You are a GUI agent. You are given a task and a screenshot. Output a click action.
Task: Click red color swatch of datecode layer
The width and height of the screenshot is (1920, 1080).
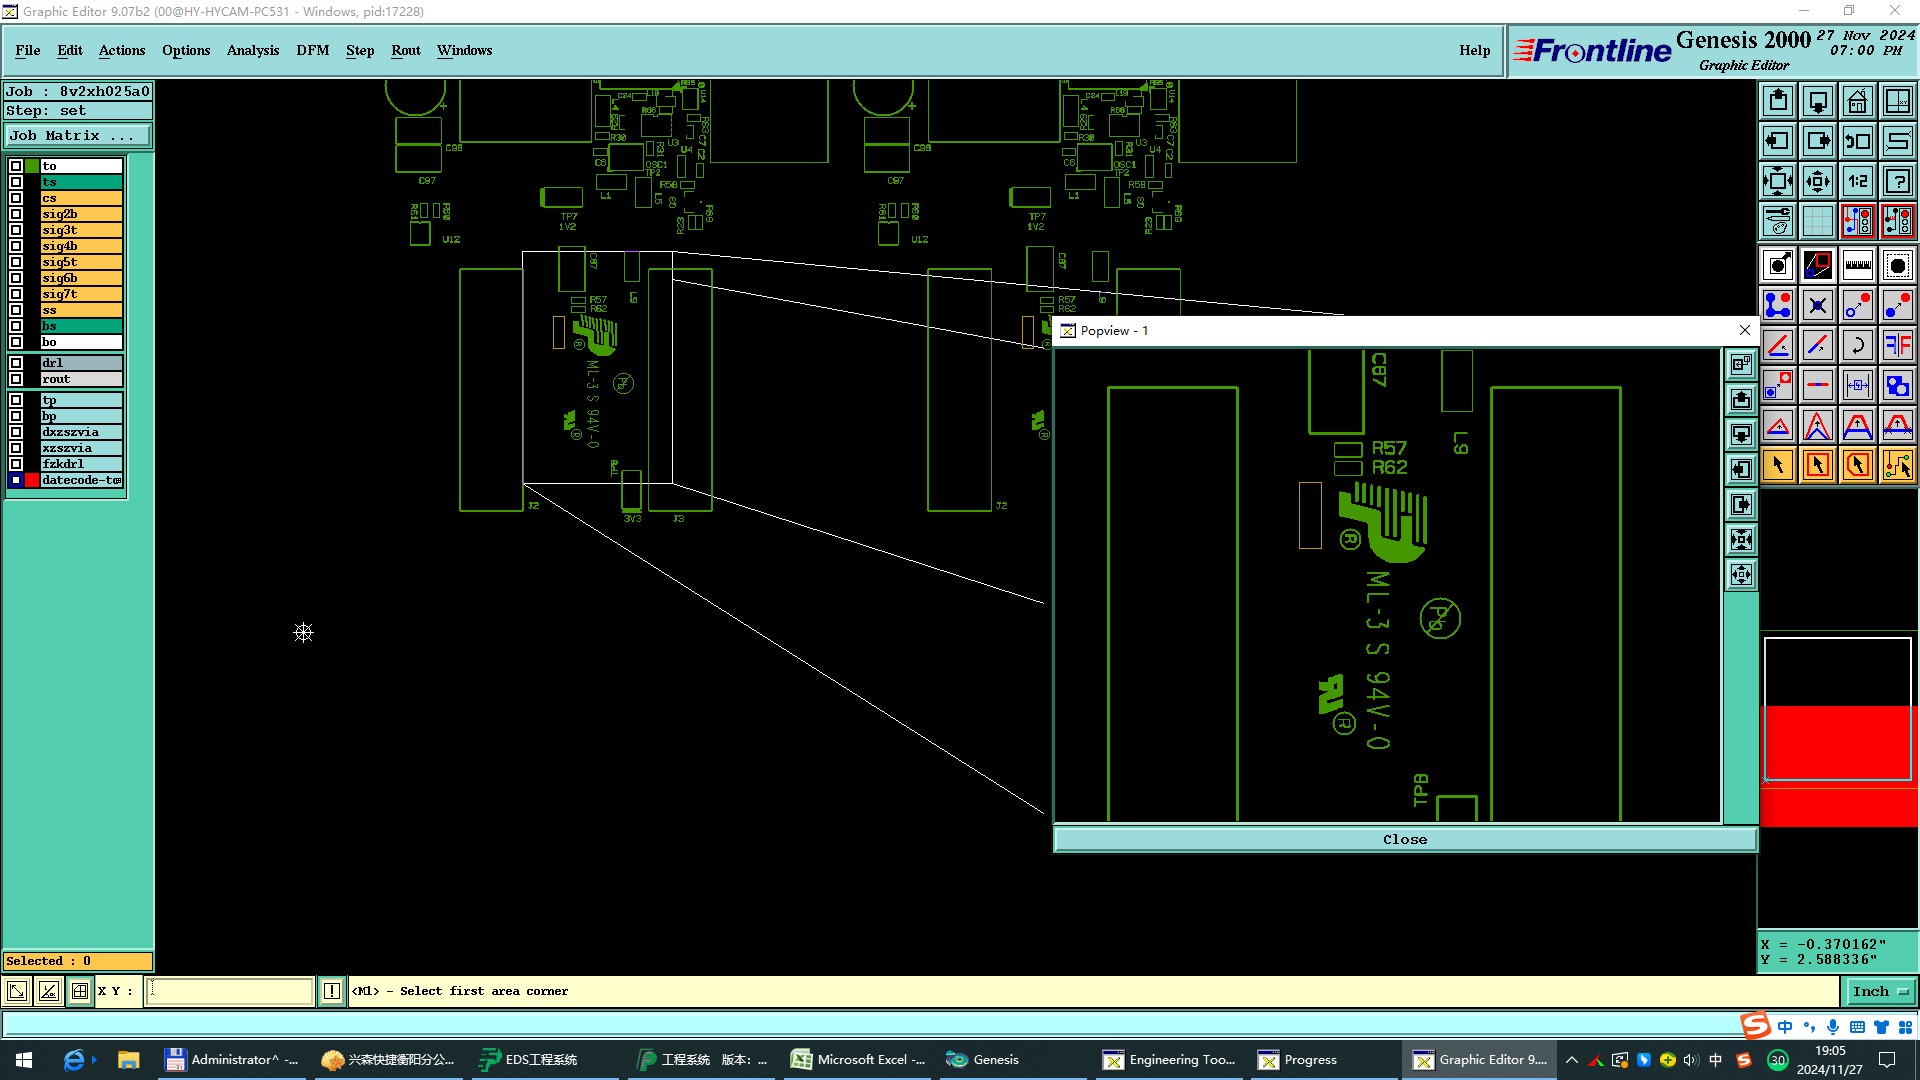[x=32, y=480]
